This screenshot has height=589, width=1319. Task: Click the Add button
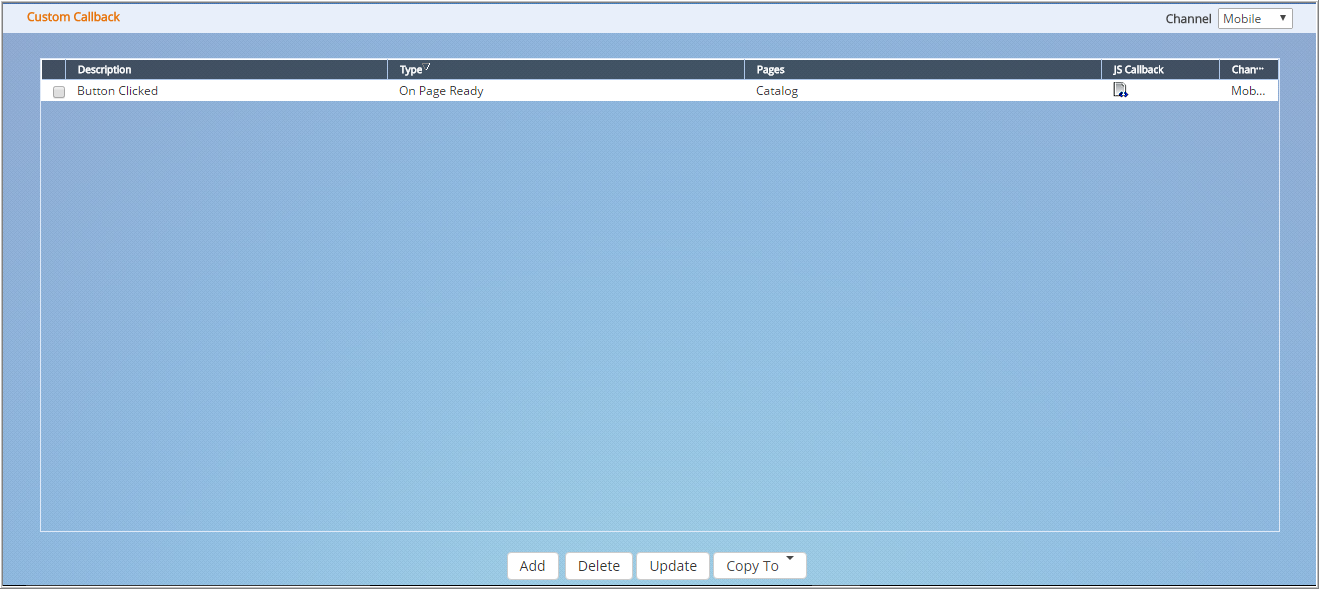coord(533,565)
